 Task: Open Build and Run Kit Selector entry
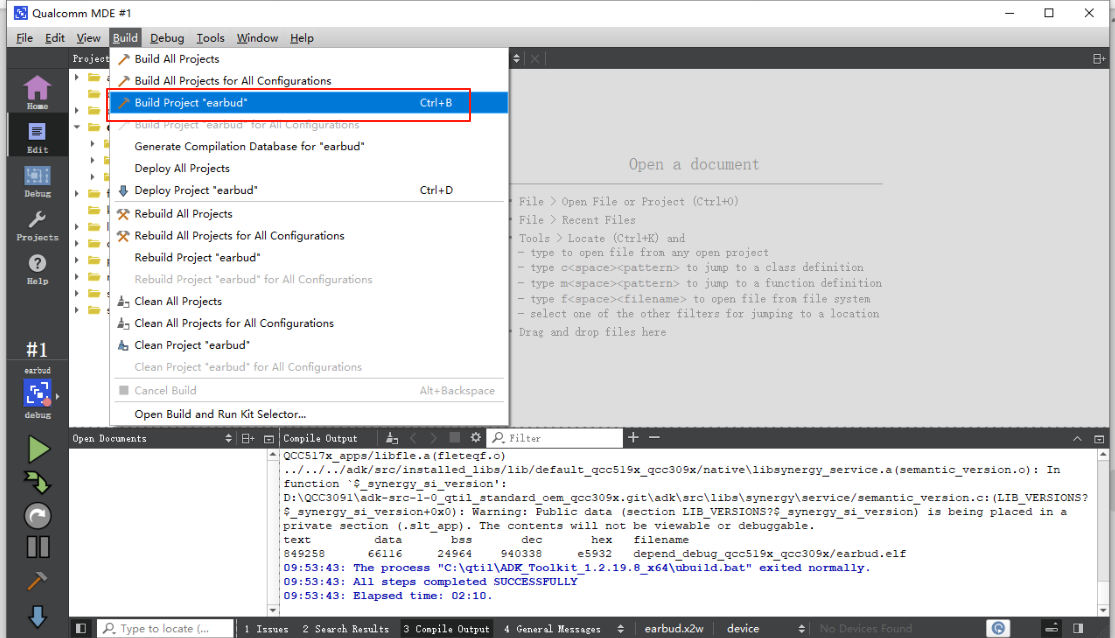point(309,414)
